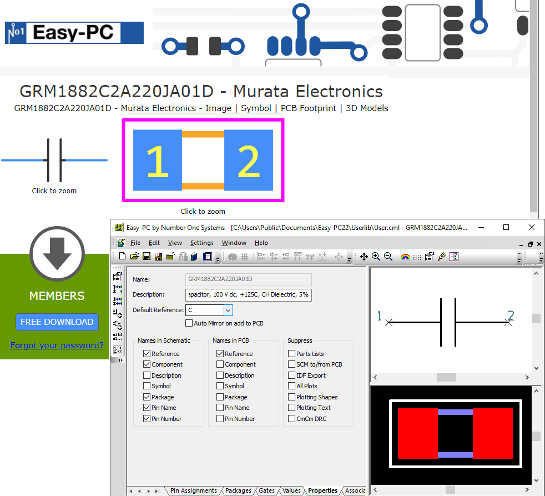Check Component under Names in PCB
This screenshot has width=545, height=496.
coord(220,364)
